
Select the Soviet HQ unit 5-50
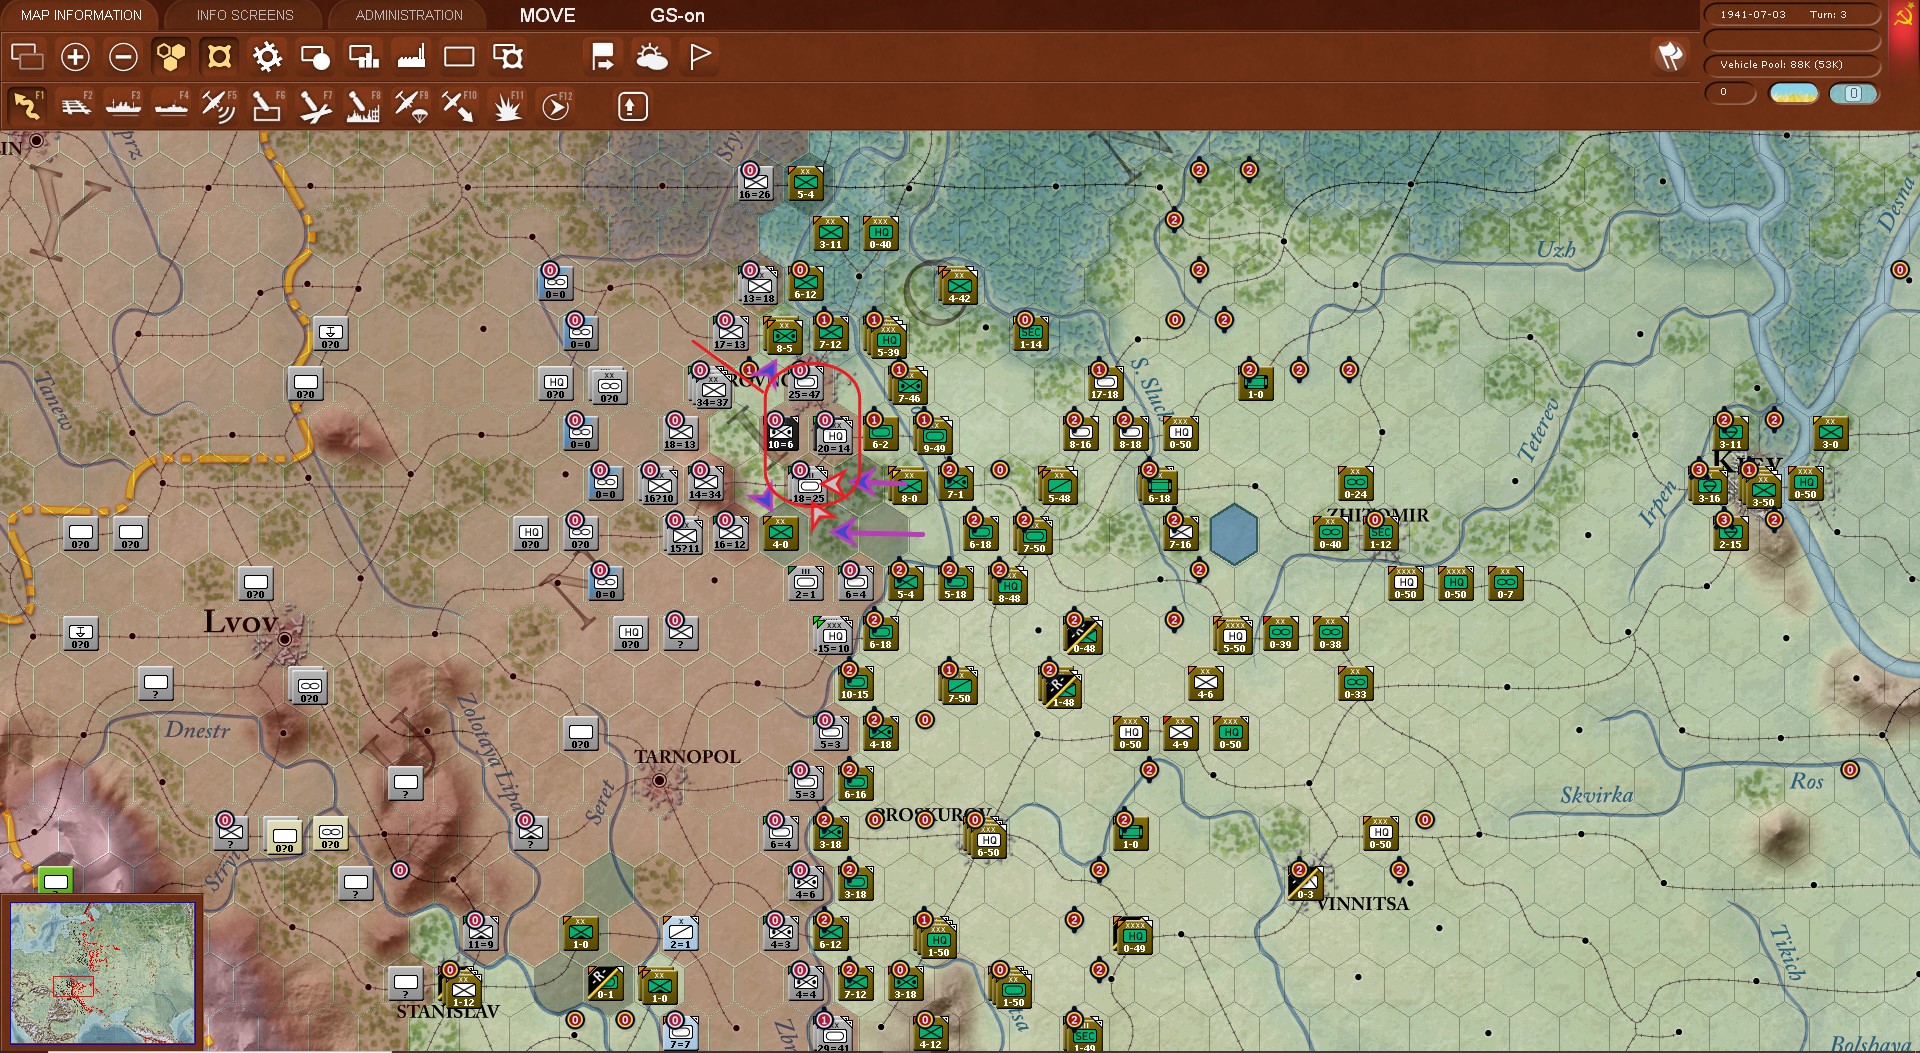(x=1234, y=636)
